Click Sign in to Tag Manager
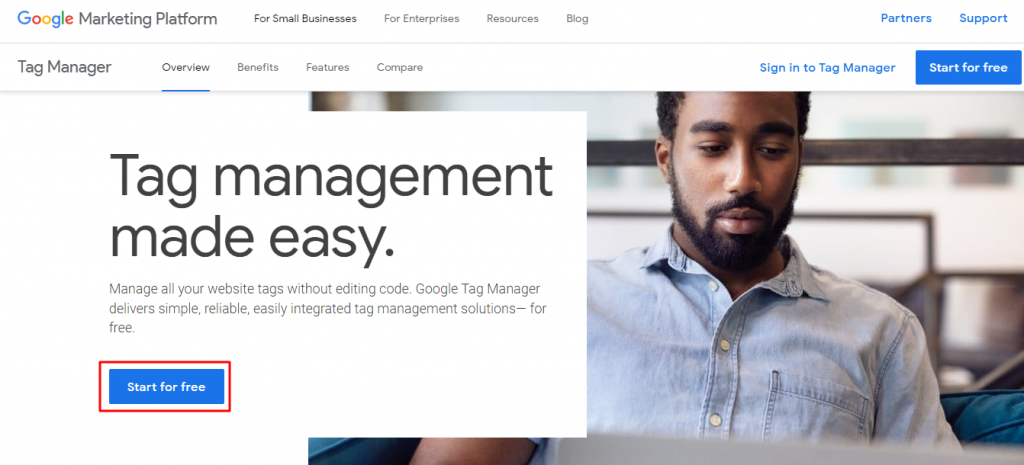 827,67
